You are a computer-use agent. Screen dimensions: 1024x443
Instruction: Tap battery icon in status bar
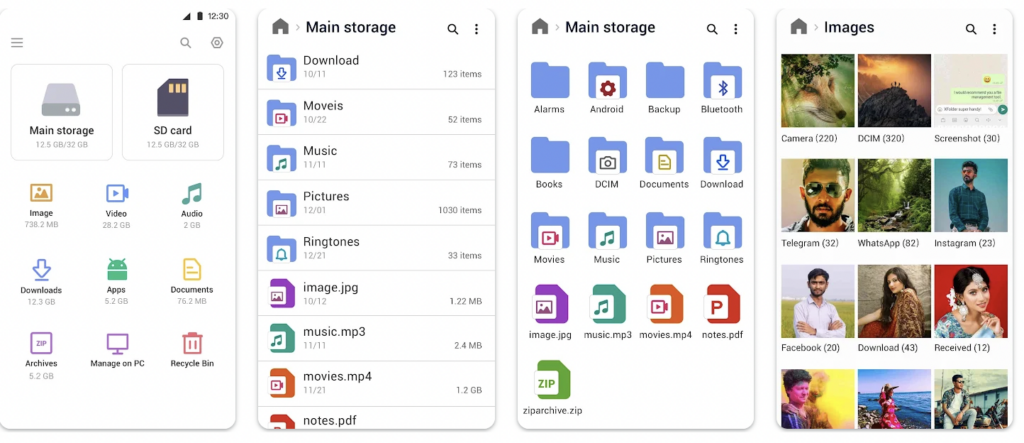click(200, 16)
